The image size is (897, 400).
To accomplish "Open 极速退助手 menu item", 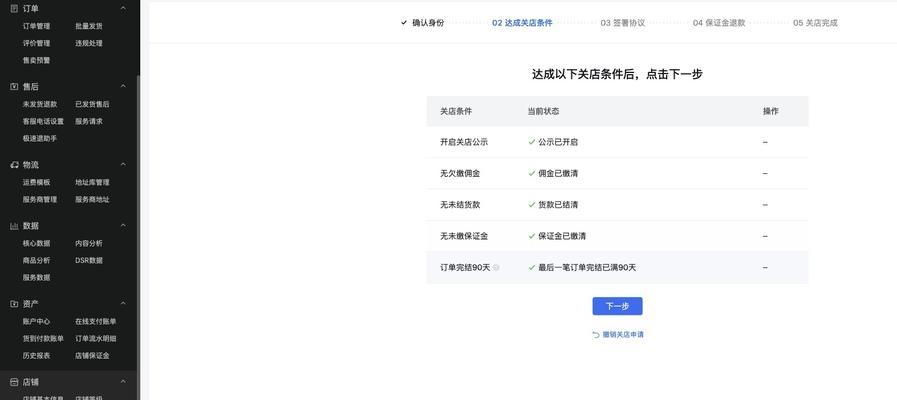I will [40, 138].
